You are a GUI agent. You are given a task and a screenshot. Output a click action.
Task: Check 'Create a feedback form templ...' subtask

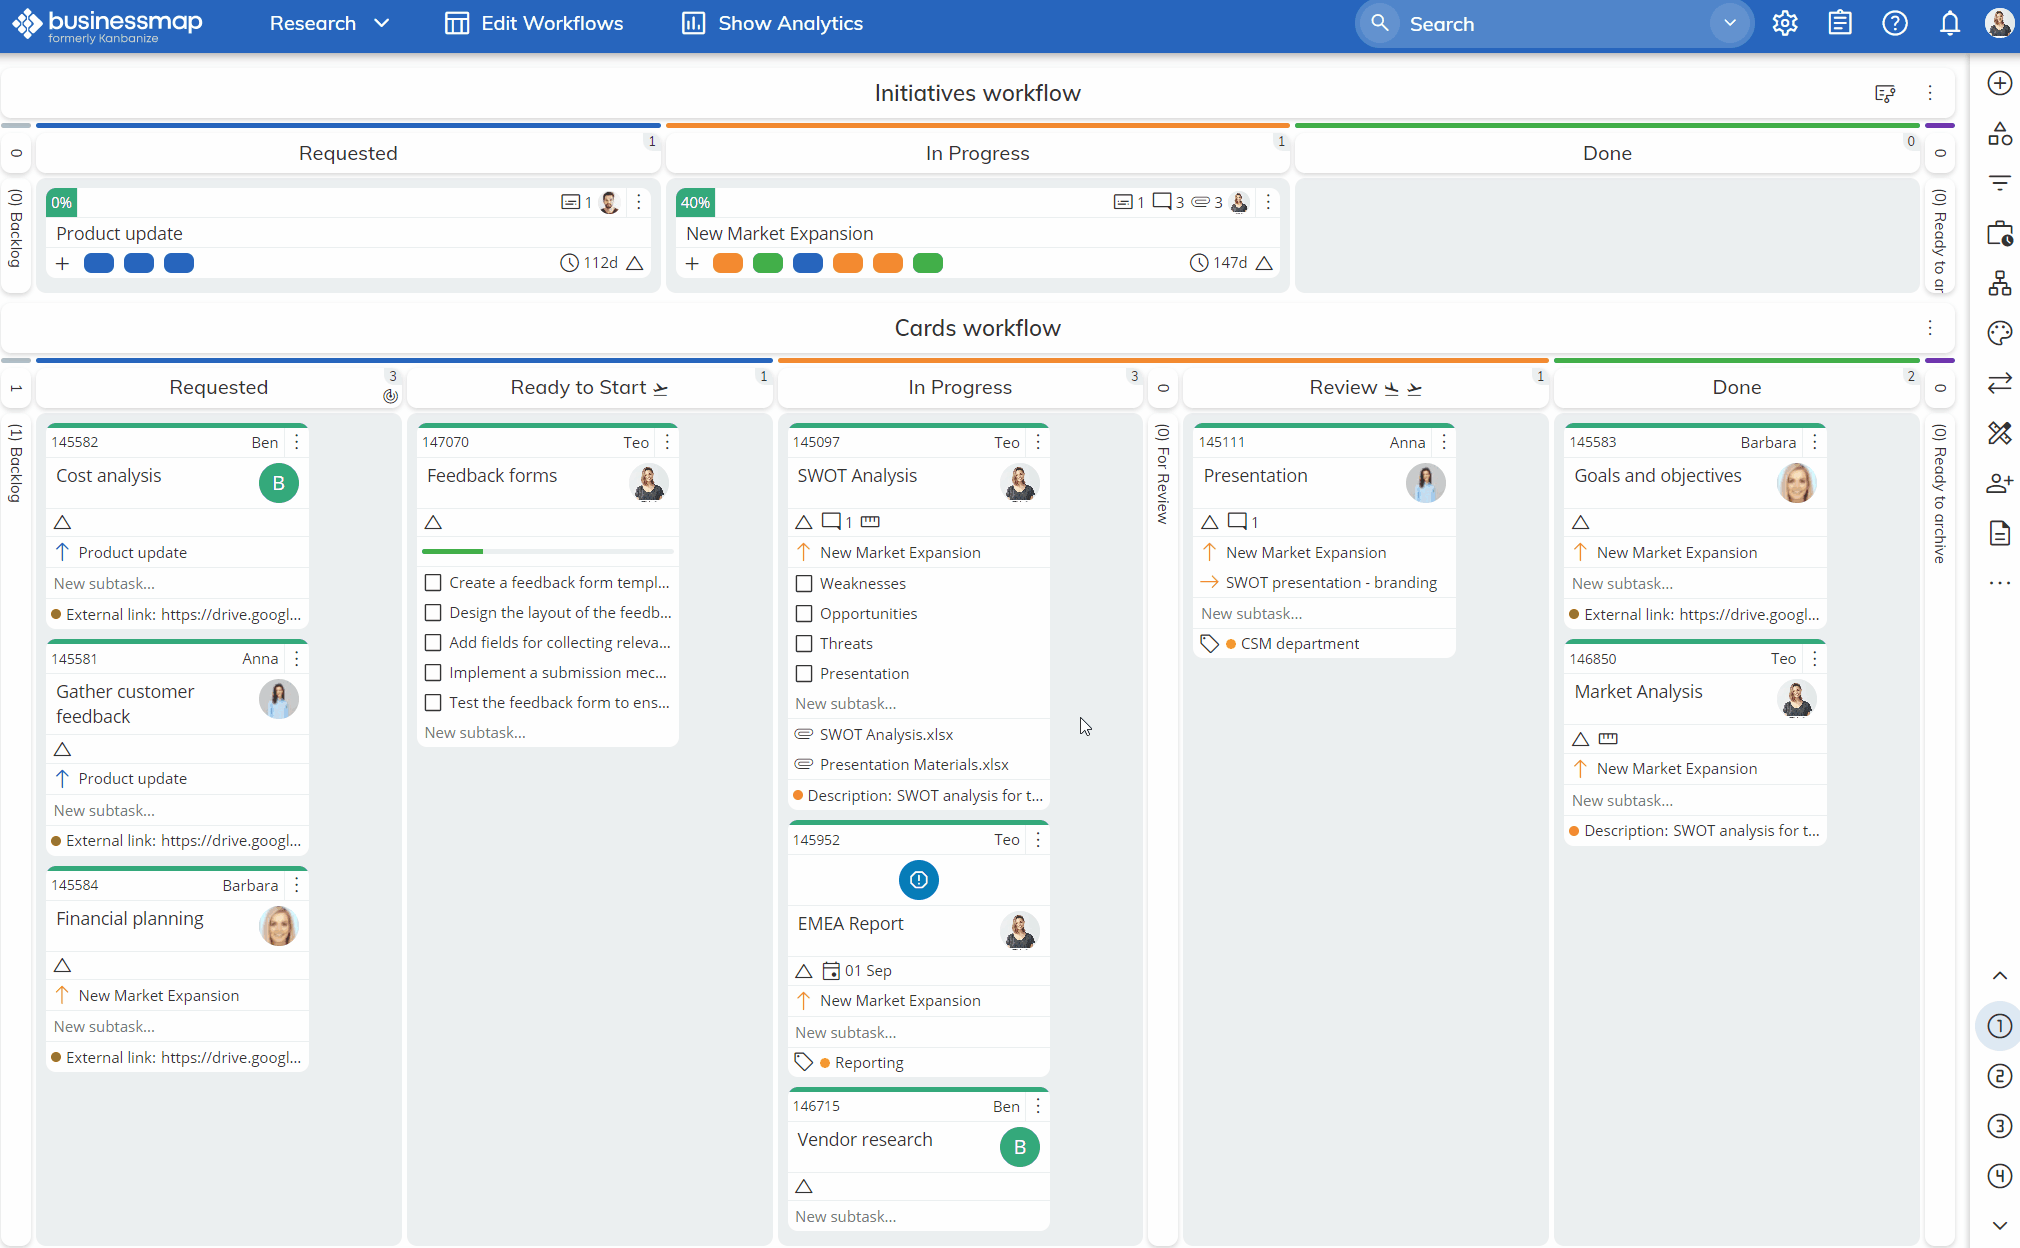point(433,583)
